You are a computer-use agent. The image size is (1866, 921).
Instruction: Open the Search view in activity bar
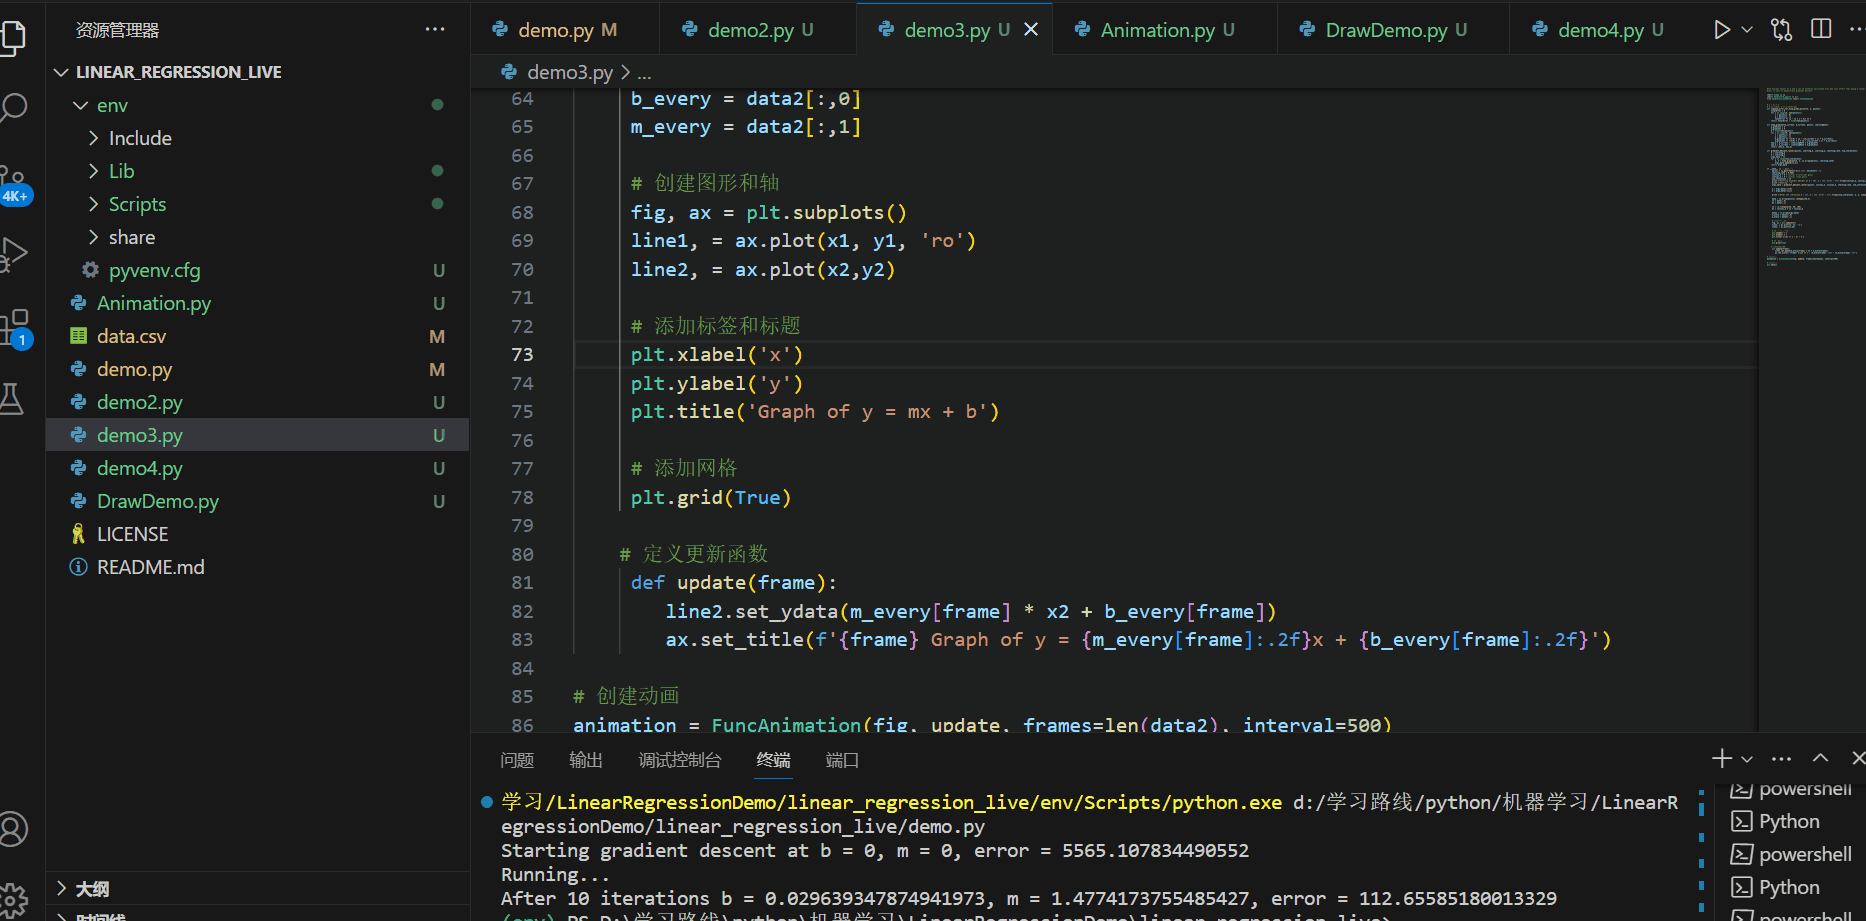click(14, 106)
